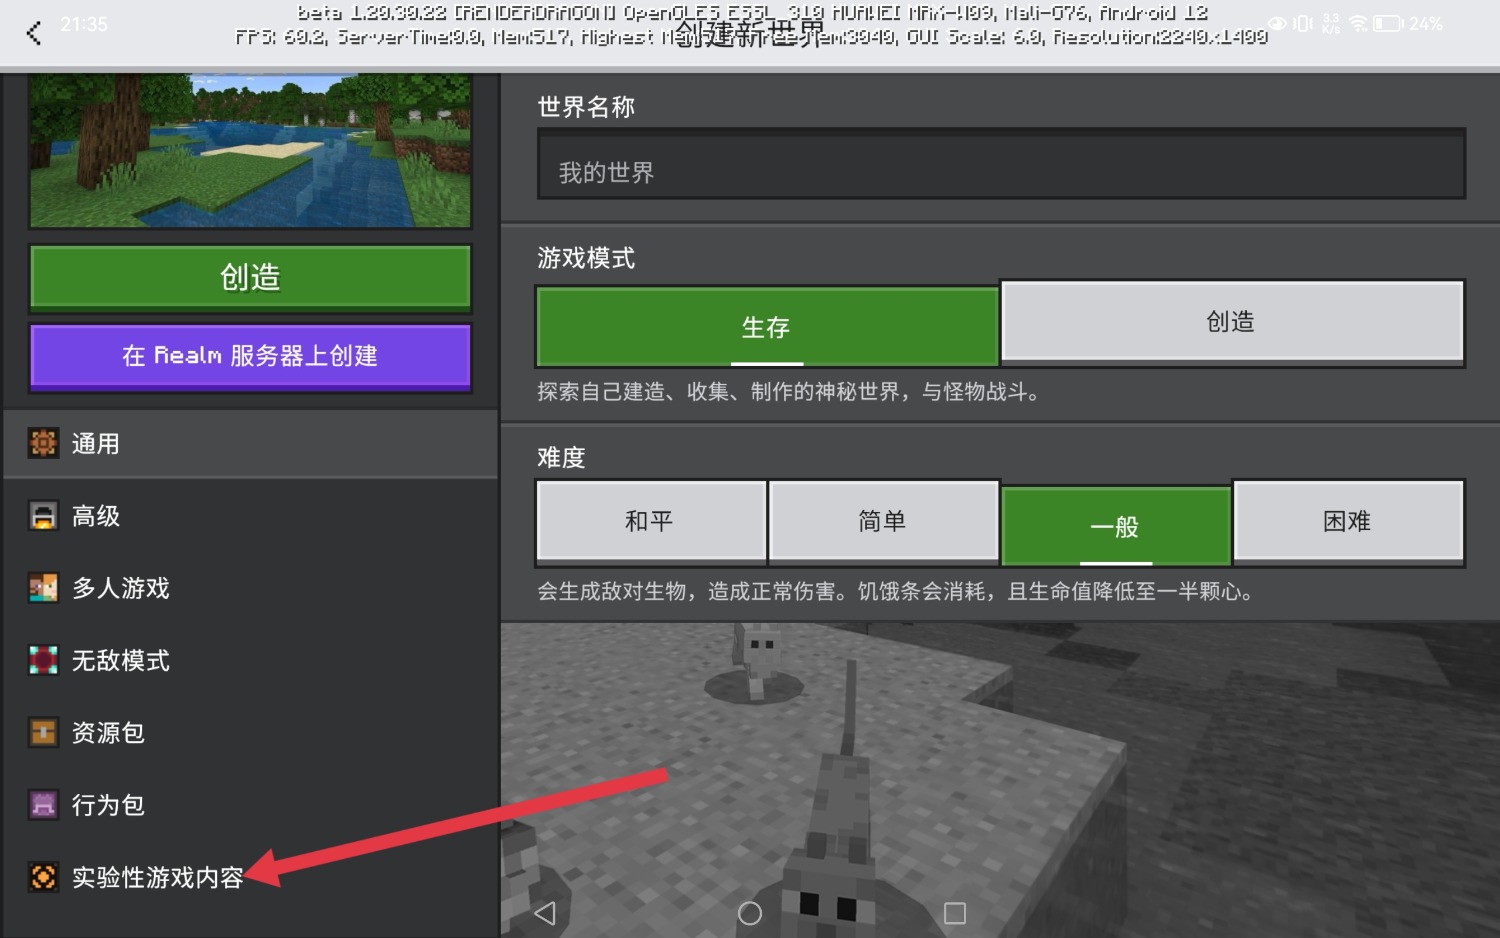Image resolution: width=1500 pixels, height=938 pixels.
Task: Click the 通用 gear icon
Action: [x=43, y=443]
